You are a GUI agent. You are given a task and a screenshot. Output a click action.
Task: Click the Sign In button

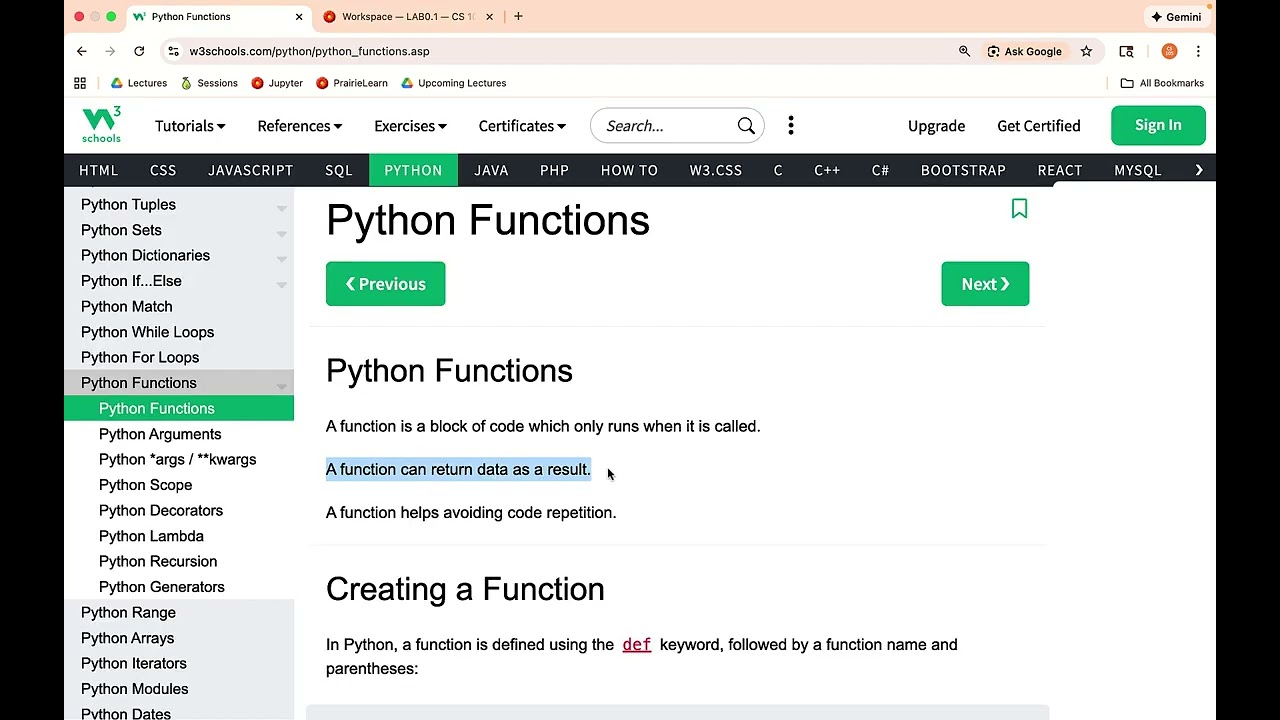pyautogui.click(x=1158, y=125)
